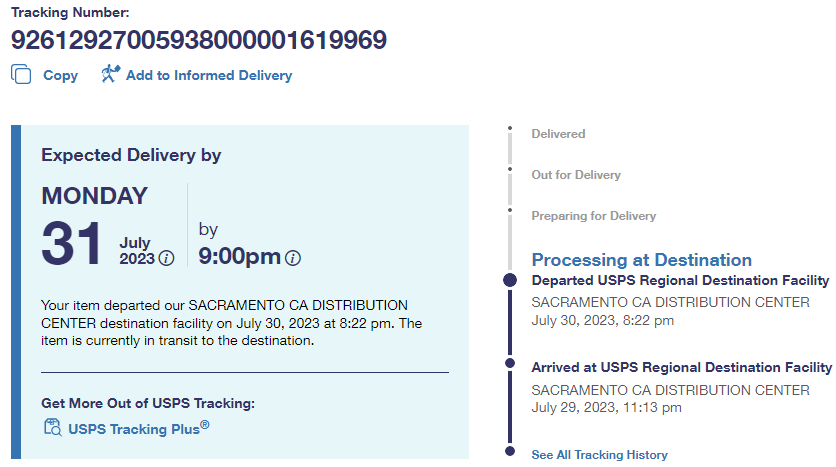
Task: Click the Copy tracking number icon
Action: point(21,74)
